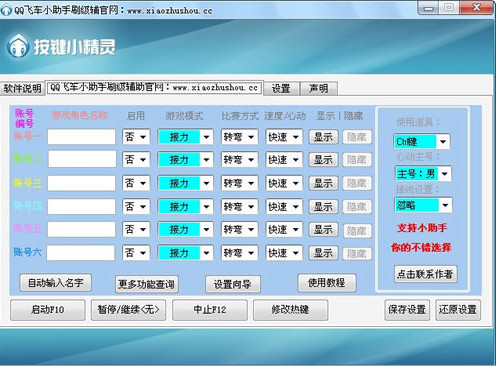Viewport: 496px width, 366px height.
Task: Open the 速度 快速 dropdown for 账号六
Action: click(284, 253)
